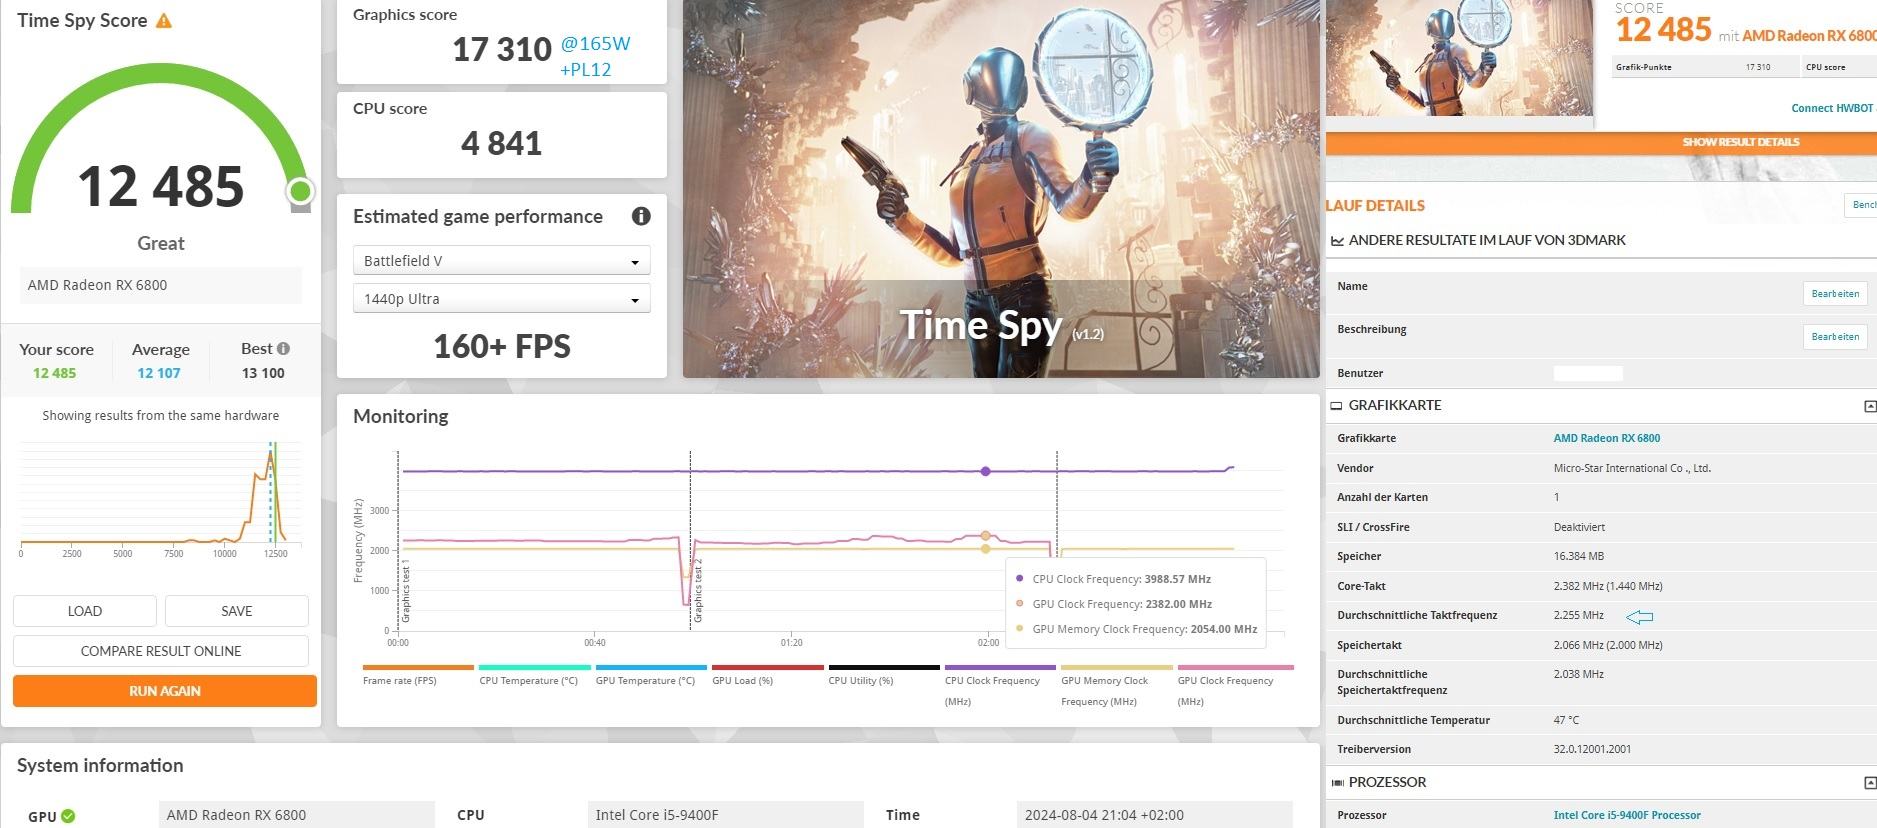Viewport: 1877px width, 828px height.
Task: Click Bearbeiten button next to Beschreibung
Action: click(x=1835, y=336)
